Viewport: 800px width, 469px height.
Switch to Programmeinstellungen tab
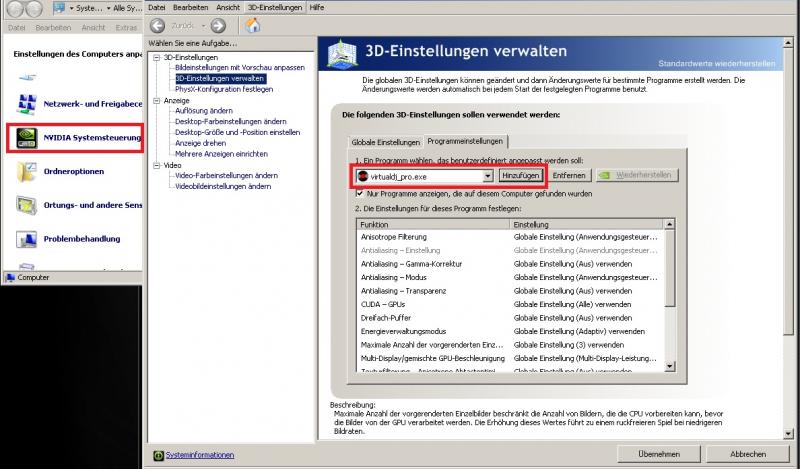tap(465, 141)
